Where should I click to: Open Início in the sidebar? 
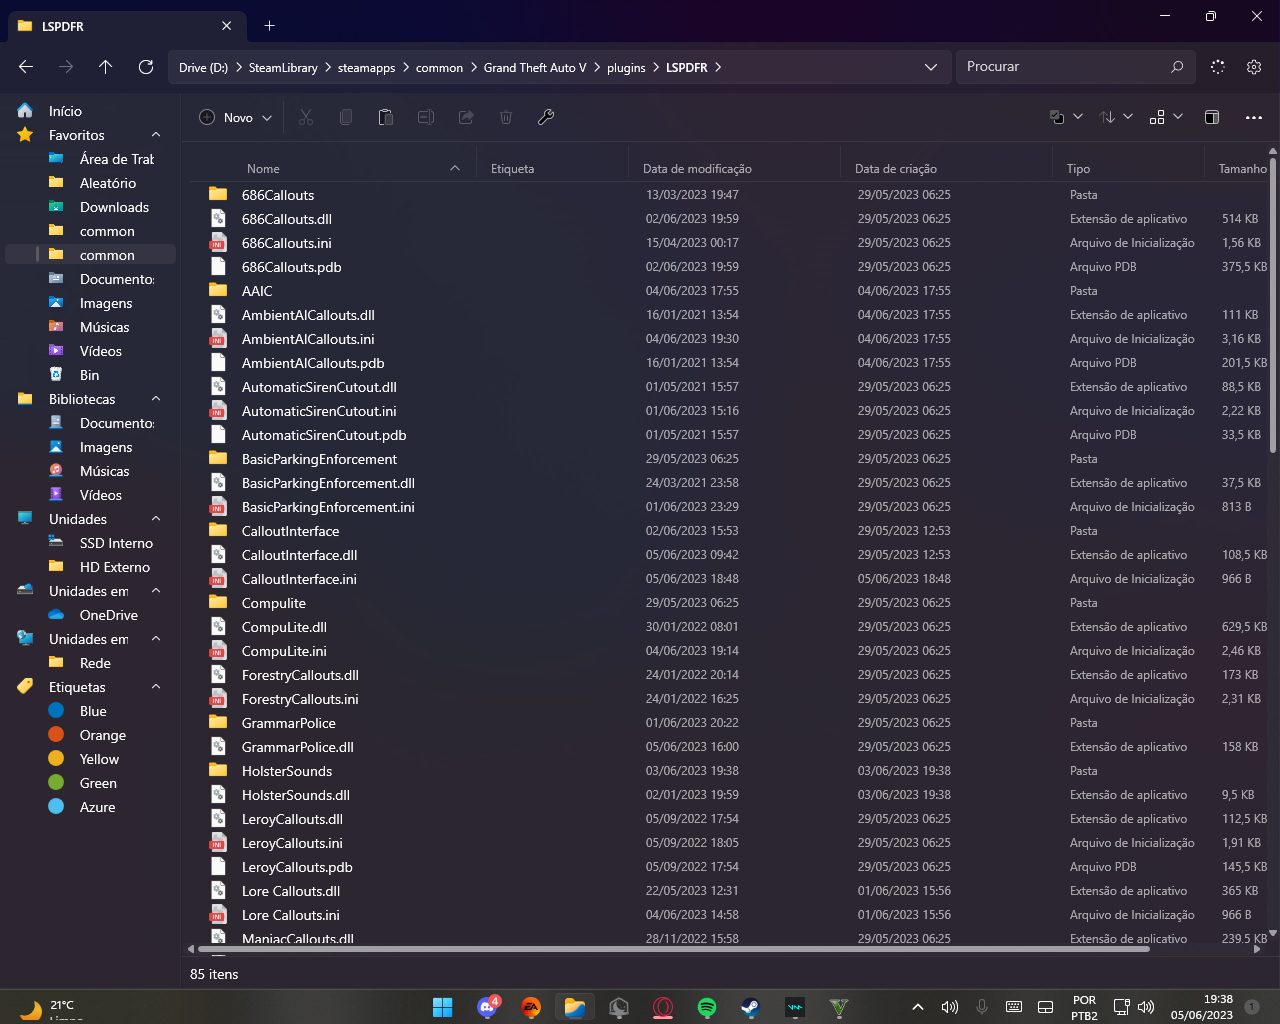(x=90, y=111)
